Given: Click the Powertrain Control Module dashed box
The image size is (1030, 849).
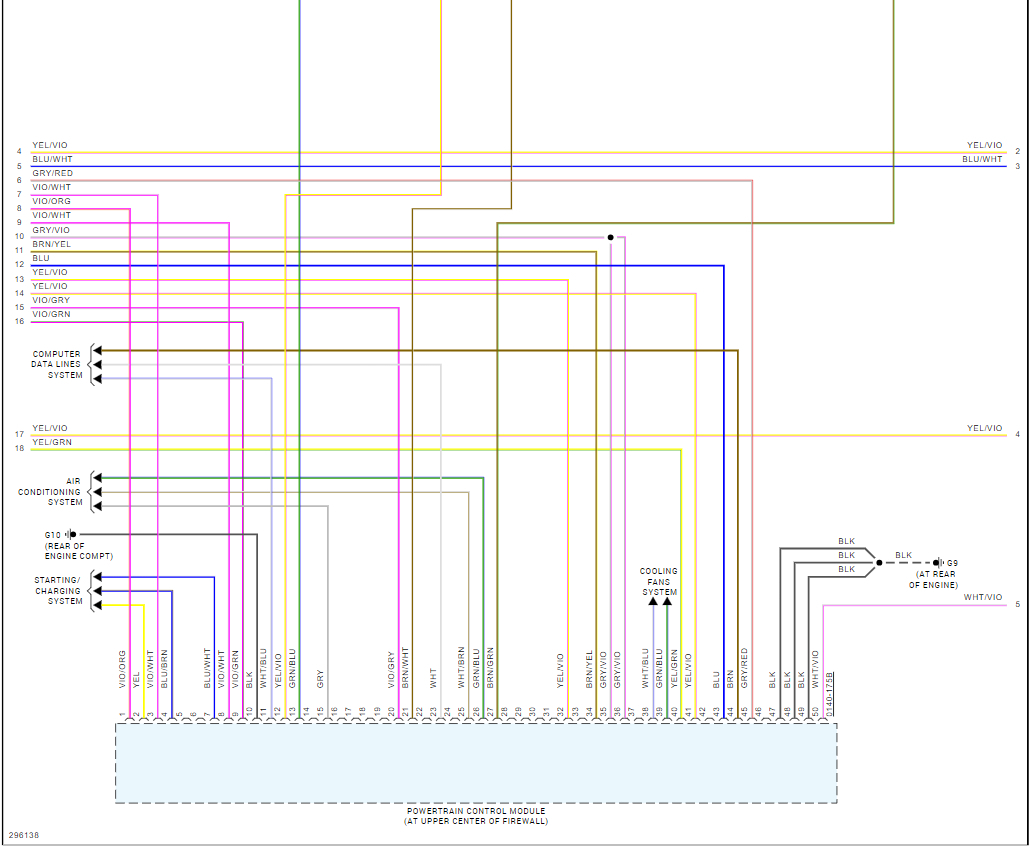Looking at the screenshot, I should (x=476, y=763).
